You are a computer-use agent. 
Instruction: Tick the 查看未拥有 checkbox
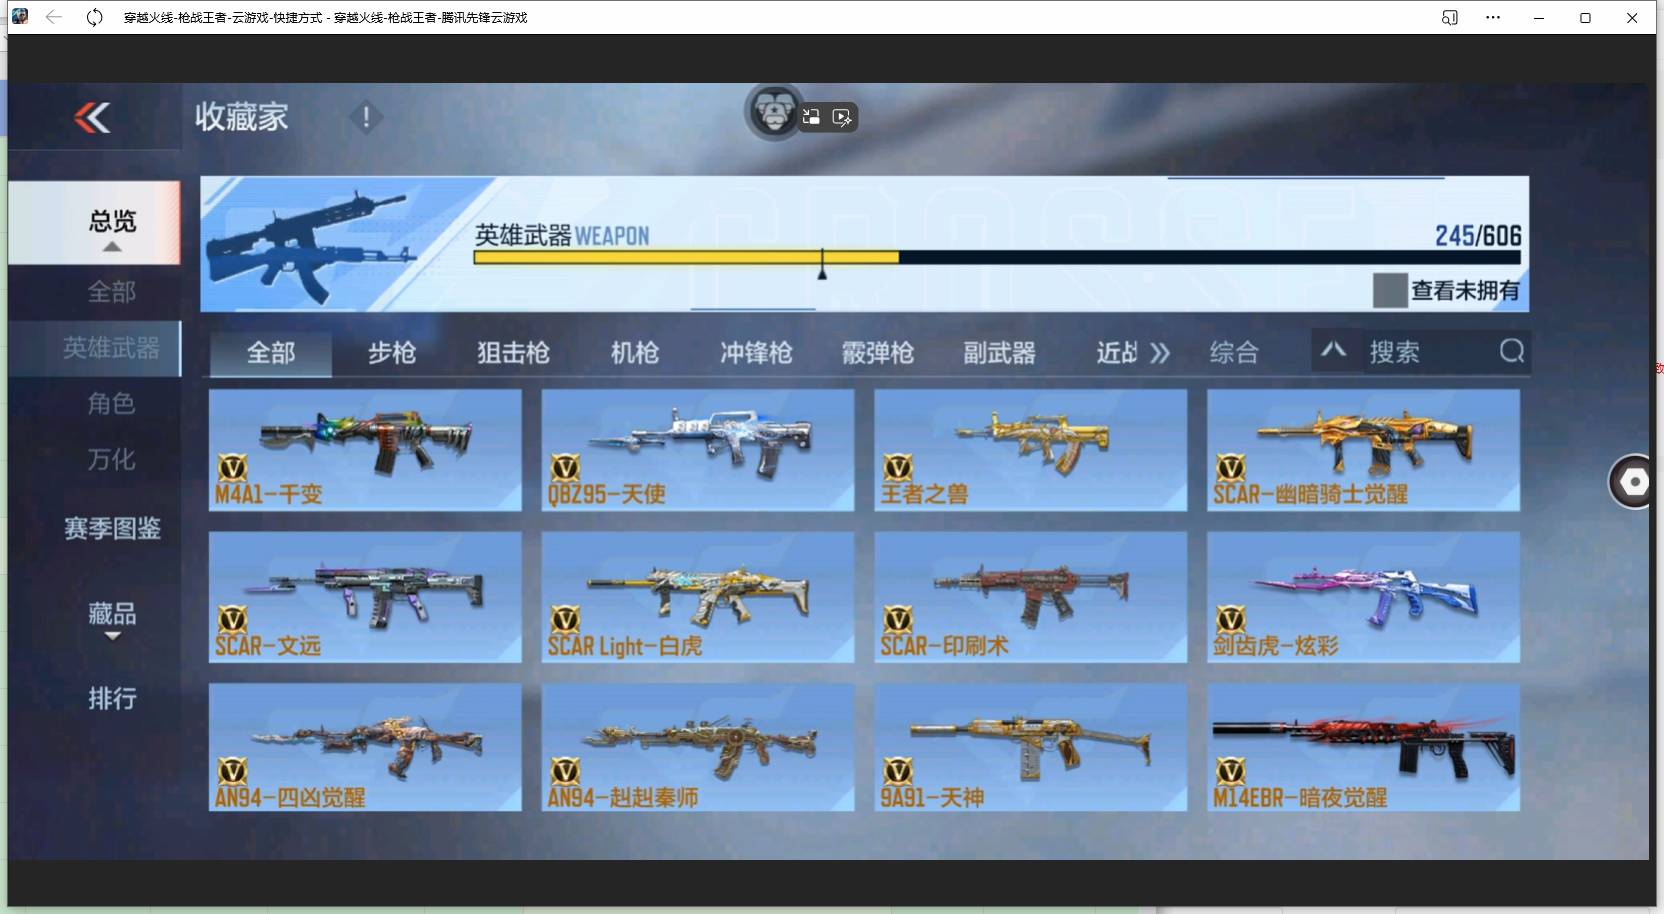(x=1390, y=290)
